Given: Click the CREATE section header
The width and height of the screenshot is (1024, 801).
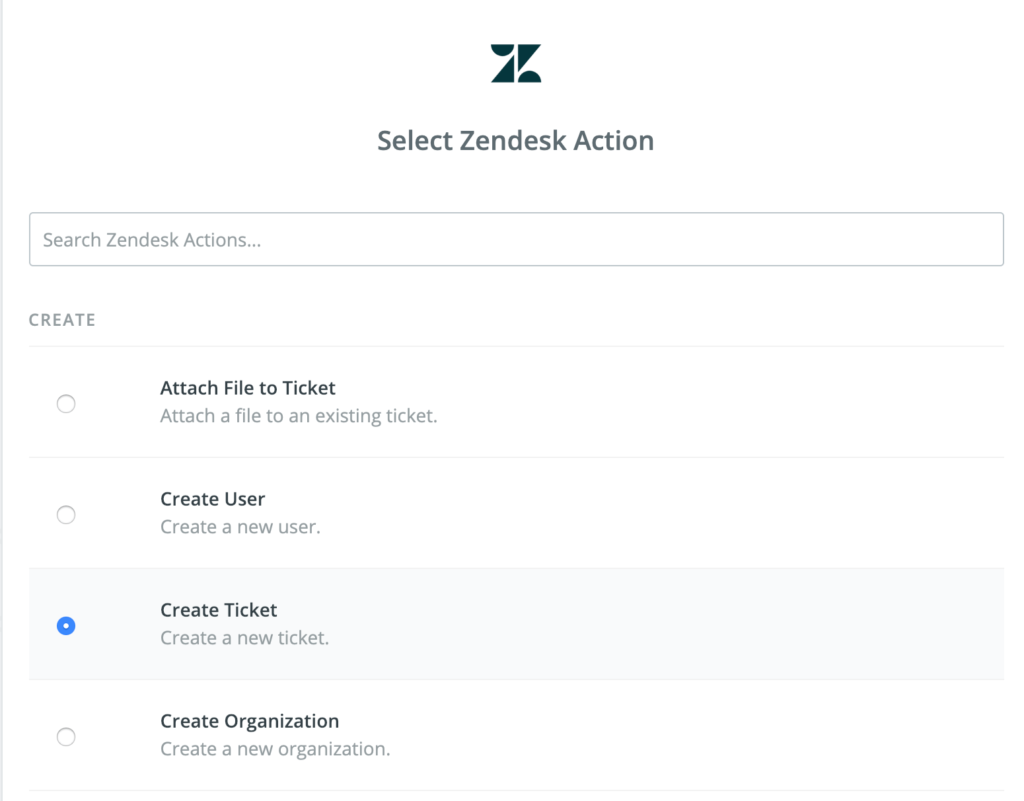Looking at the screenshot, I should click(x=62, y=320).
